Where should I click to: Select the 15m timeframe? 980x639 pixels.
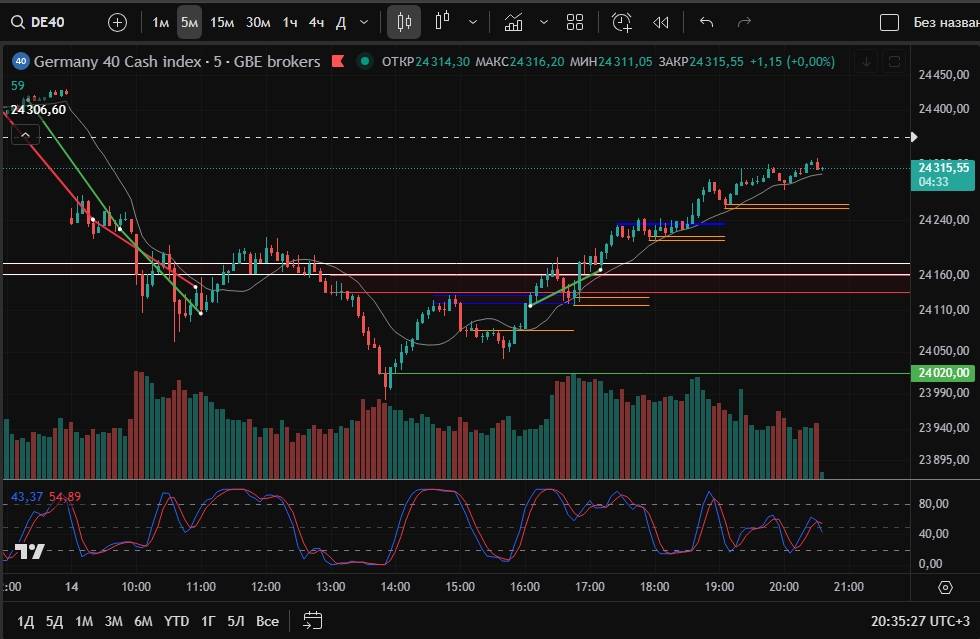tap(222, 22)
